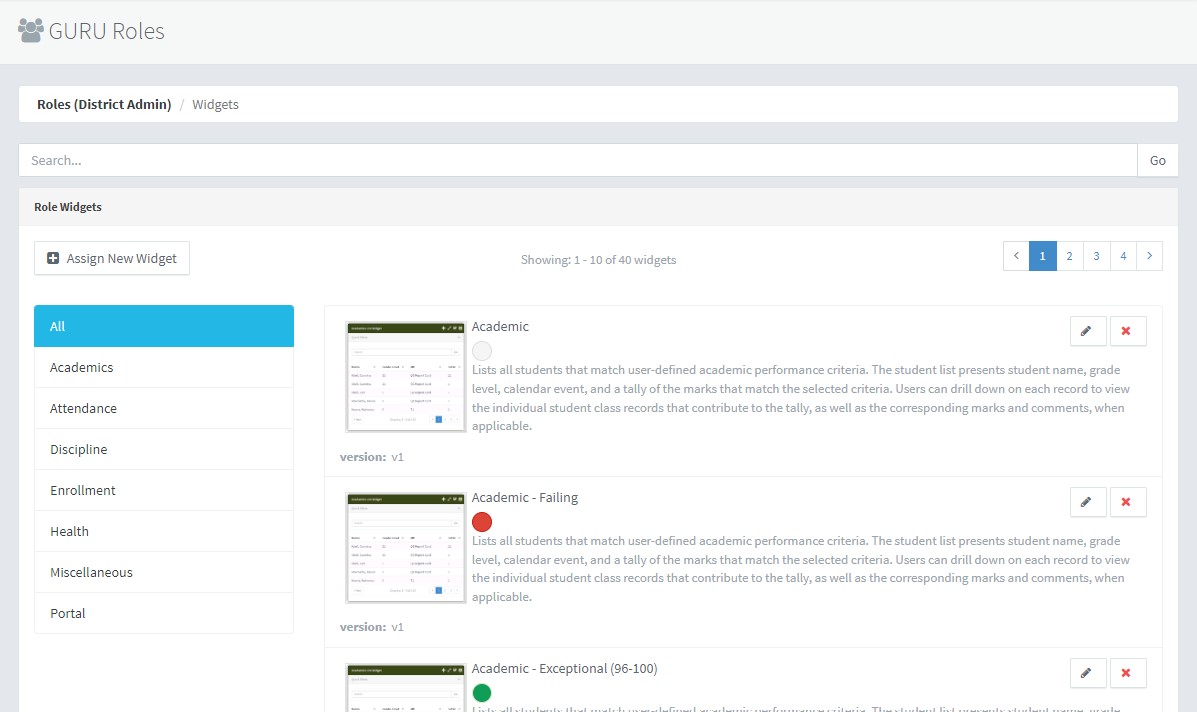Click the 'Academic' widget title
The image size is (1197, 712).
tap(500, 327)
